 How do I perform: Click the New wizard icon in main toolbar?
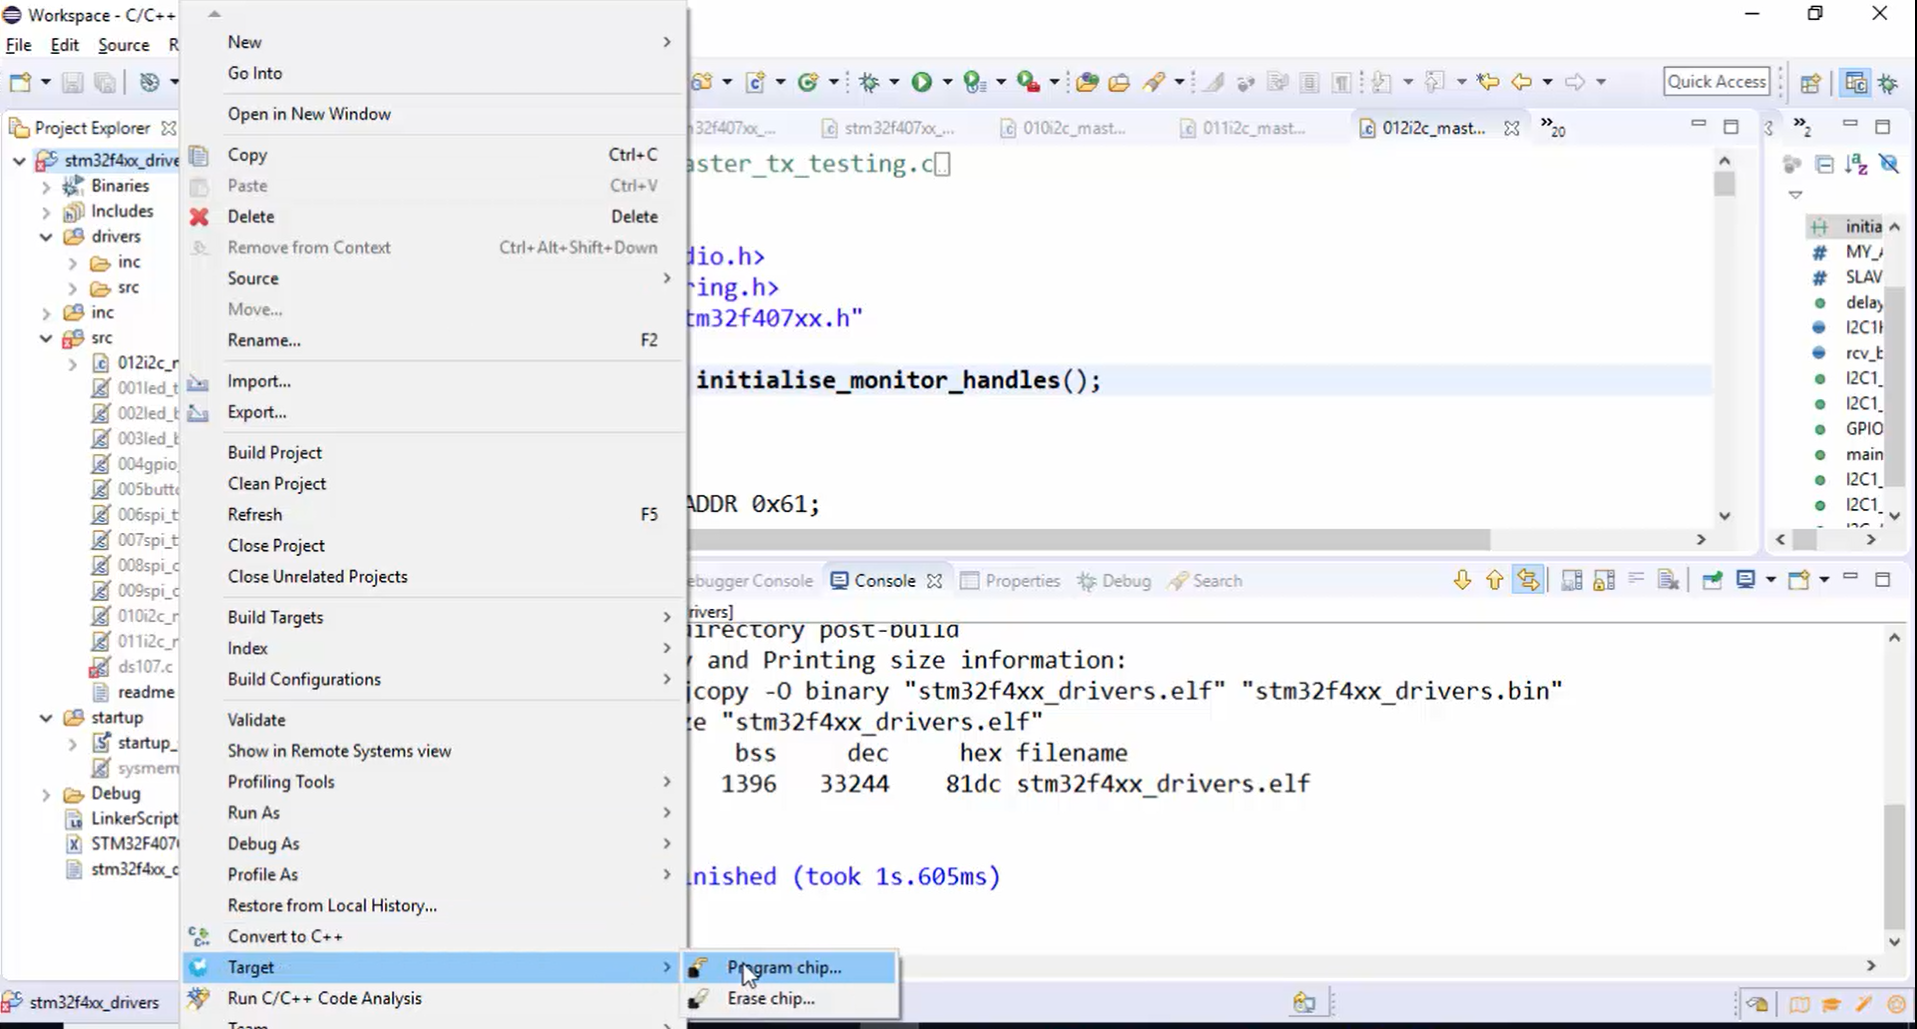(x=20, y=82)
